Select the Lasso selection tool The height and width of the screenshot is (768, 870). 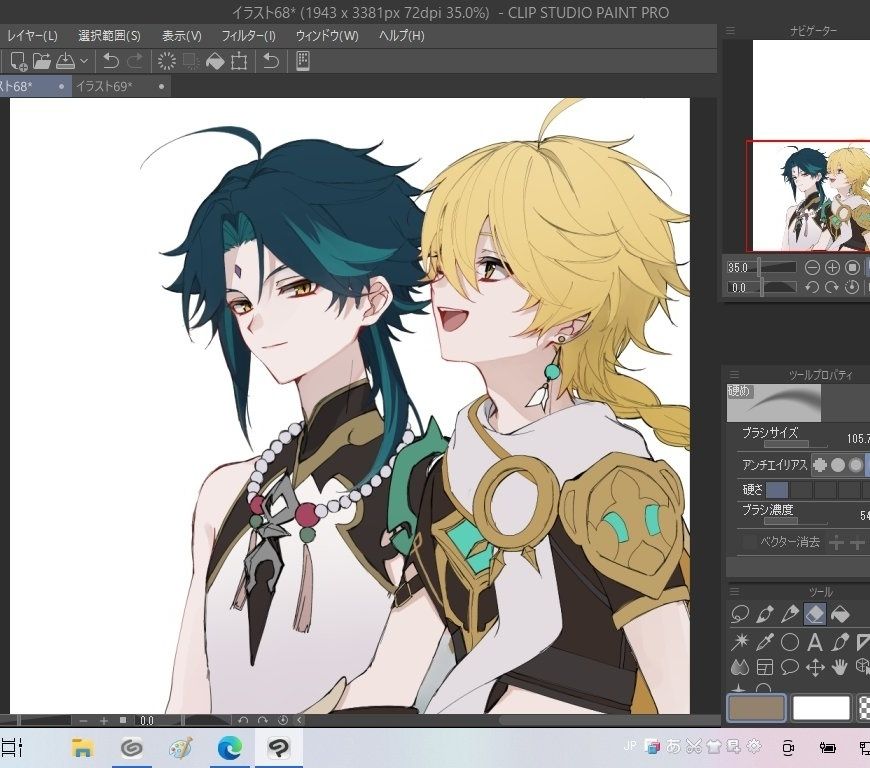pyautogui.click(x=740, y=614)
